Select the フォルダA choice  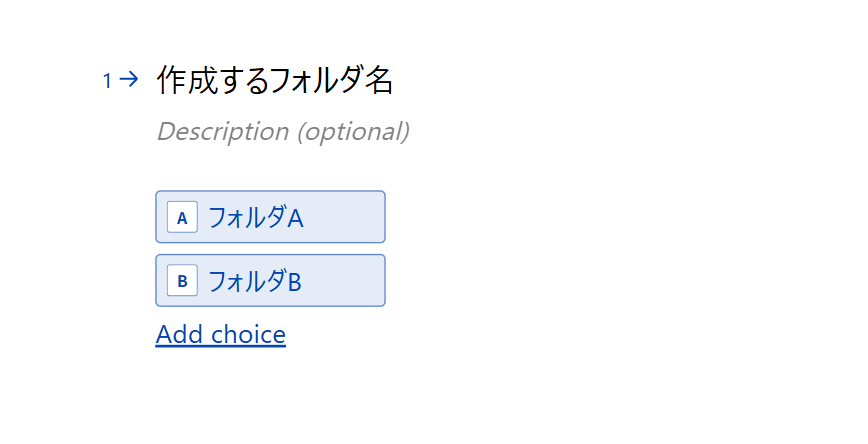270,217
